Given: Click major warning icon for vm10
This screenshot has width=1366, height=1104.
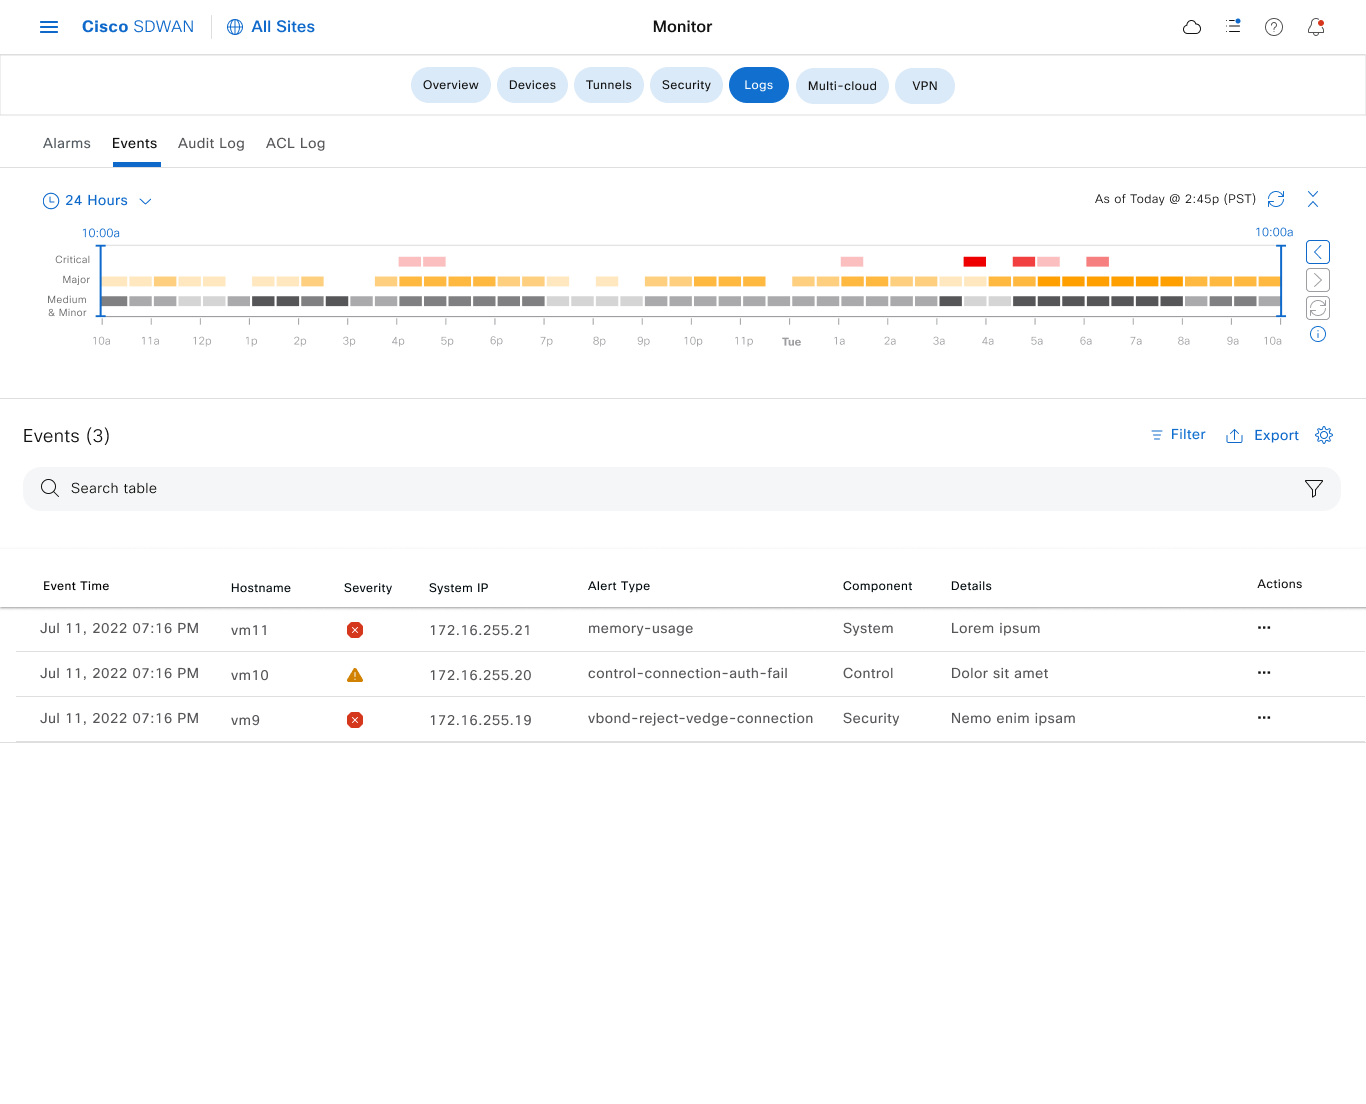Looking at the screenshot, I should [355, 675].
